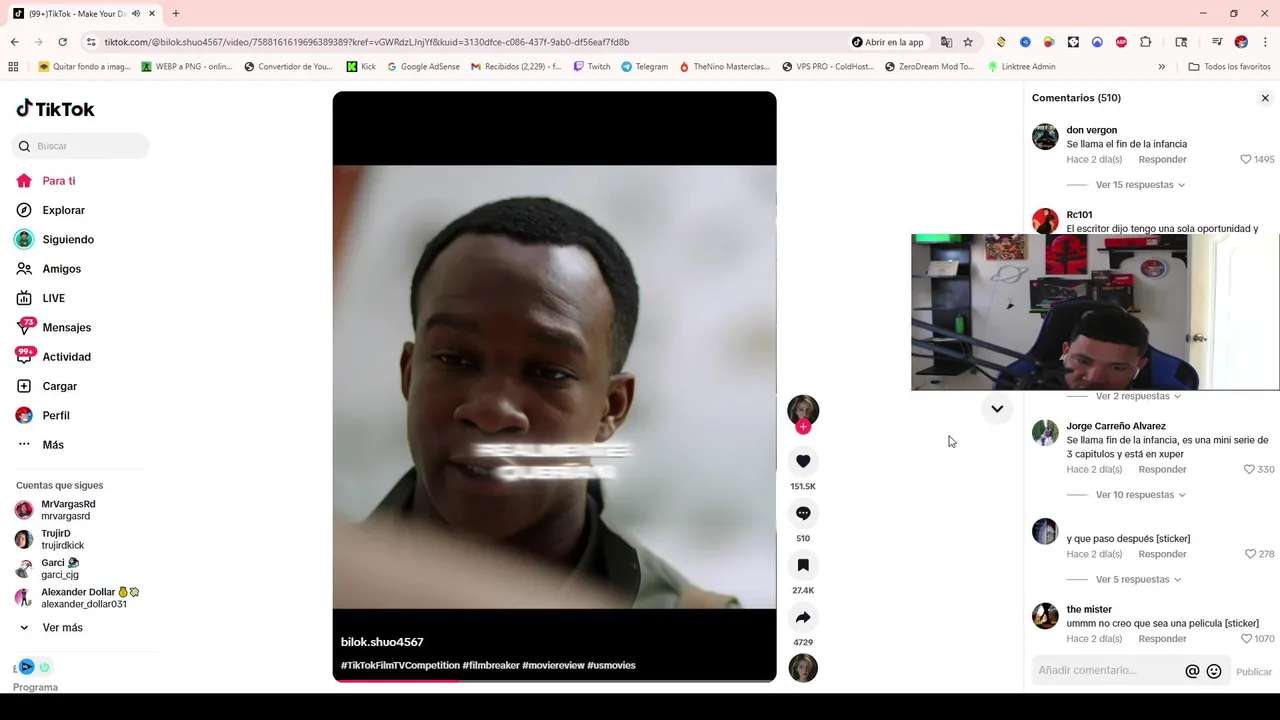
Task: Open a new browser tab
Action: tap(176, 14)
